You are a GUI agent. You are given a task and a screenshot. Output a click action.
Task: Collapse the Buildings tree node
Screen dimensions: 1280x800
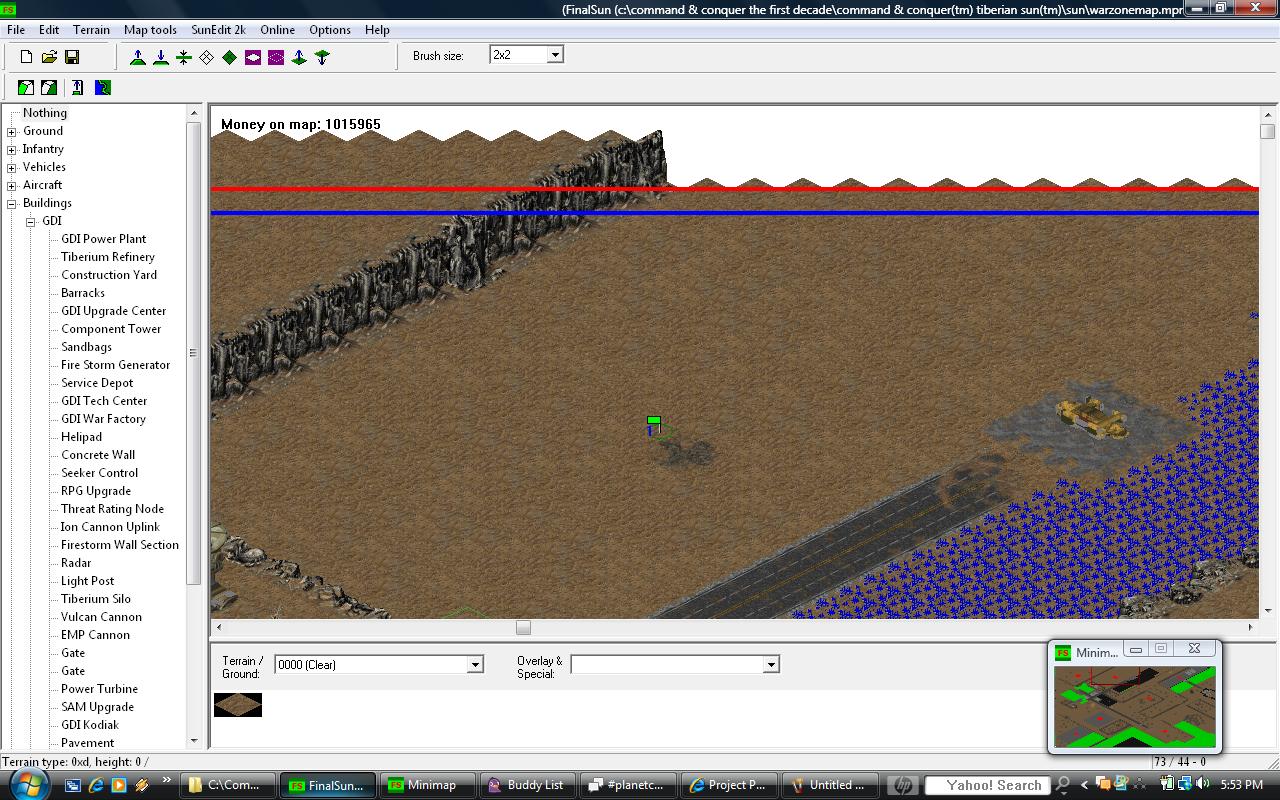tap(12, 203)
